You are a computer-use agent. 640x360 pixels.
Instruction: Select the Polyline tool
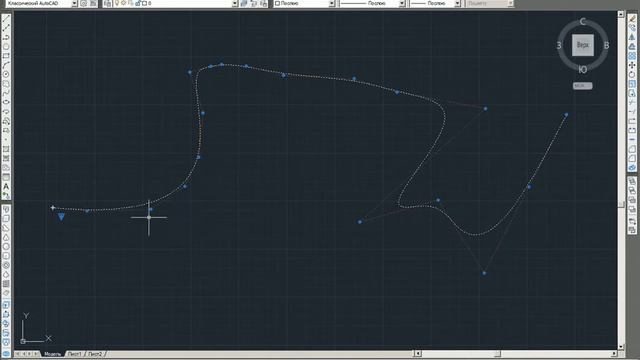coord(6,37)
